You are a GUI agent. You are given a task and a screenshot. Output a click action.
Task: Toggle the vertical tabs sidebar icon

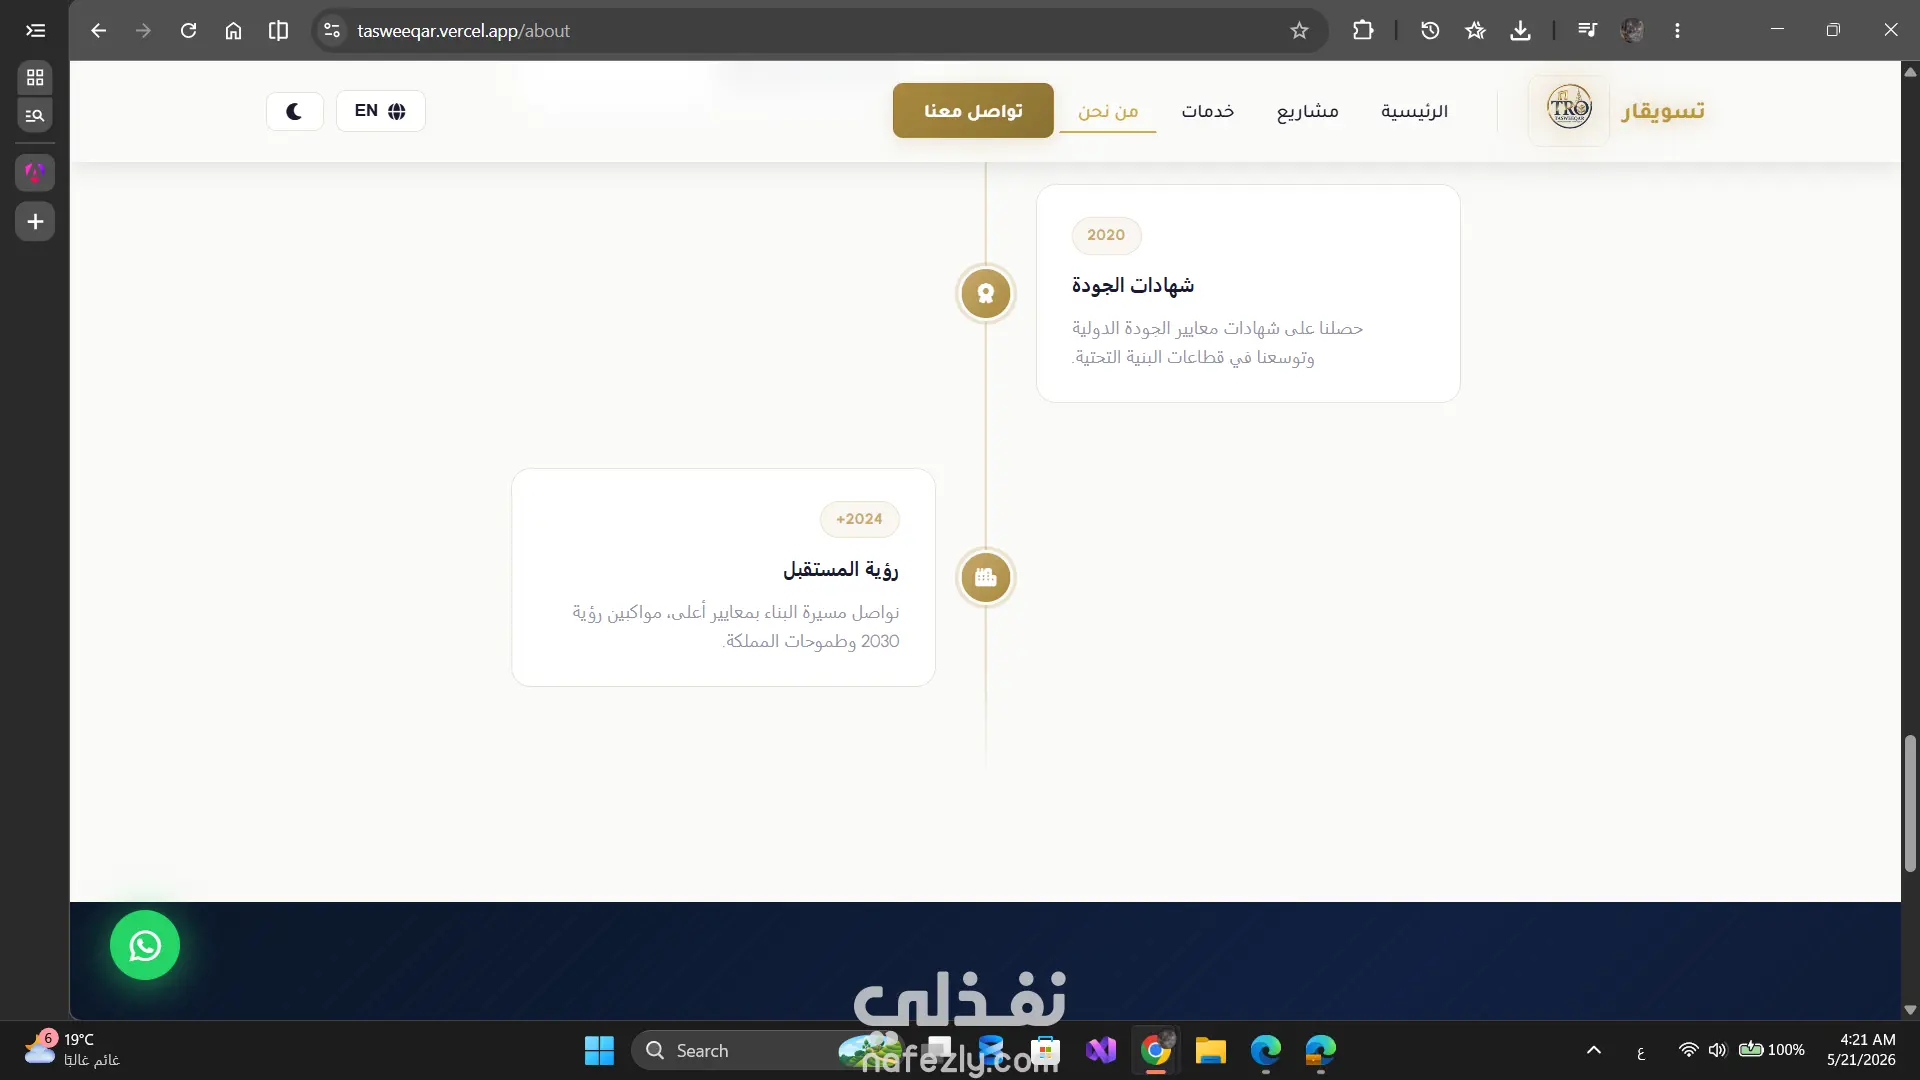(x=35, y=30)
